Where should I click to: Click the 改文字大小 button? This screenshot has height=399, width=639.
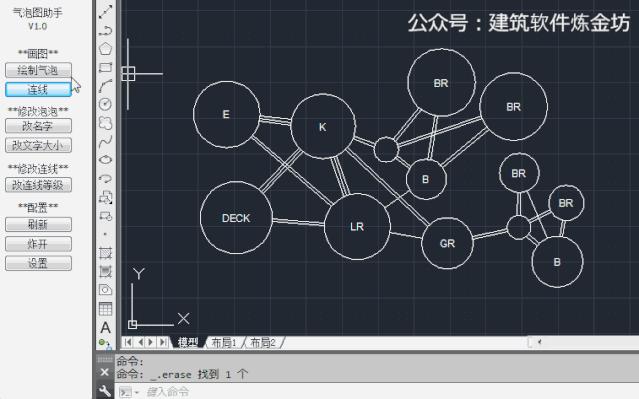pos(38,145)
